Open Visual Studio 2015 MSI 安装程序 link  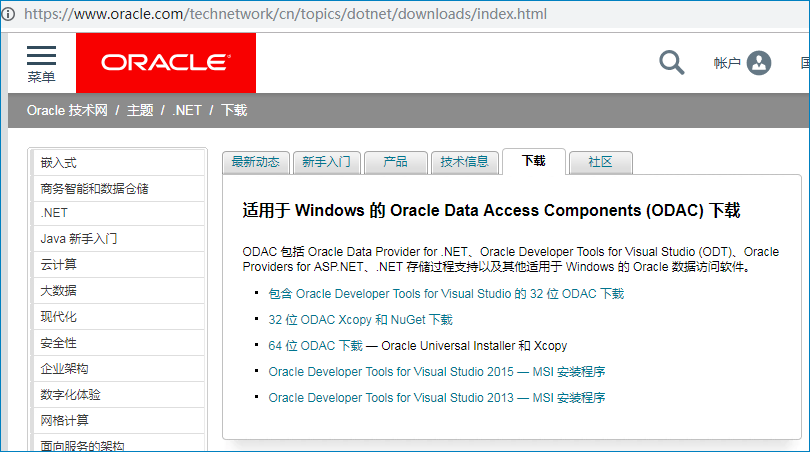tap(437, 372)
